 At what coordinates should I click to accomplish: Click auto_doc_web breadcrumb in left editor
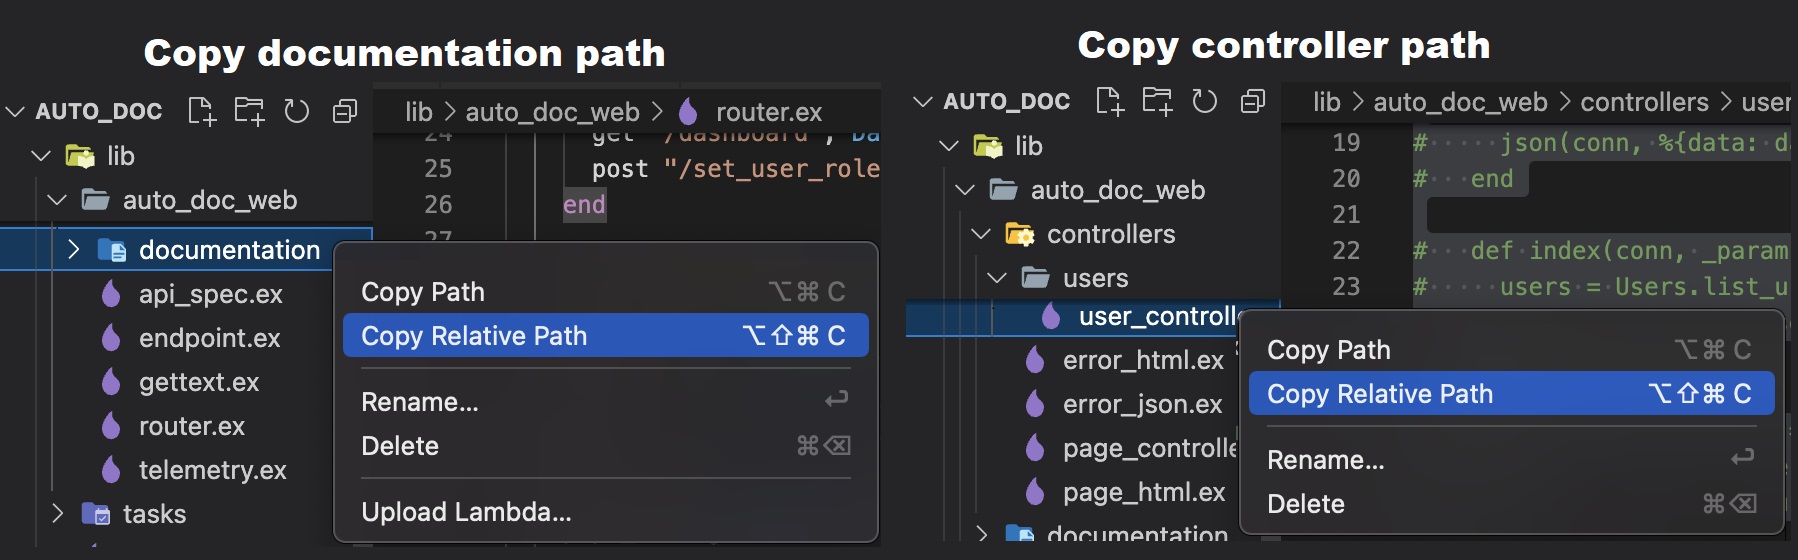(552, 112)
